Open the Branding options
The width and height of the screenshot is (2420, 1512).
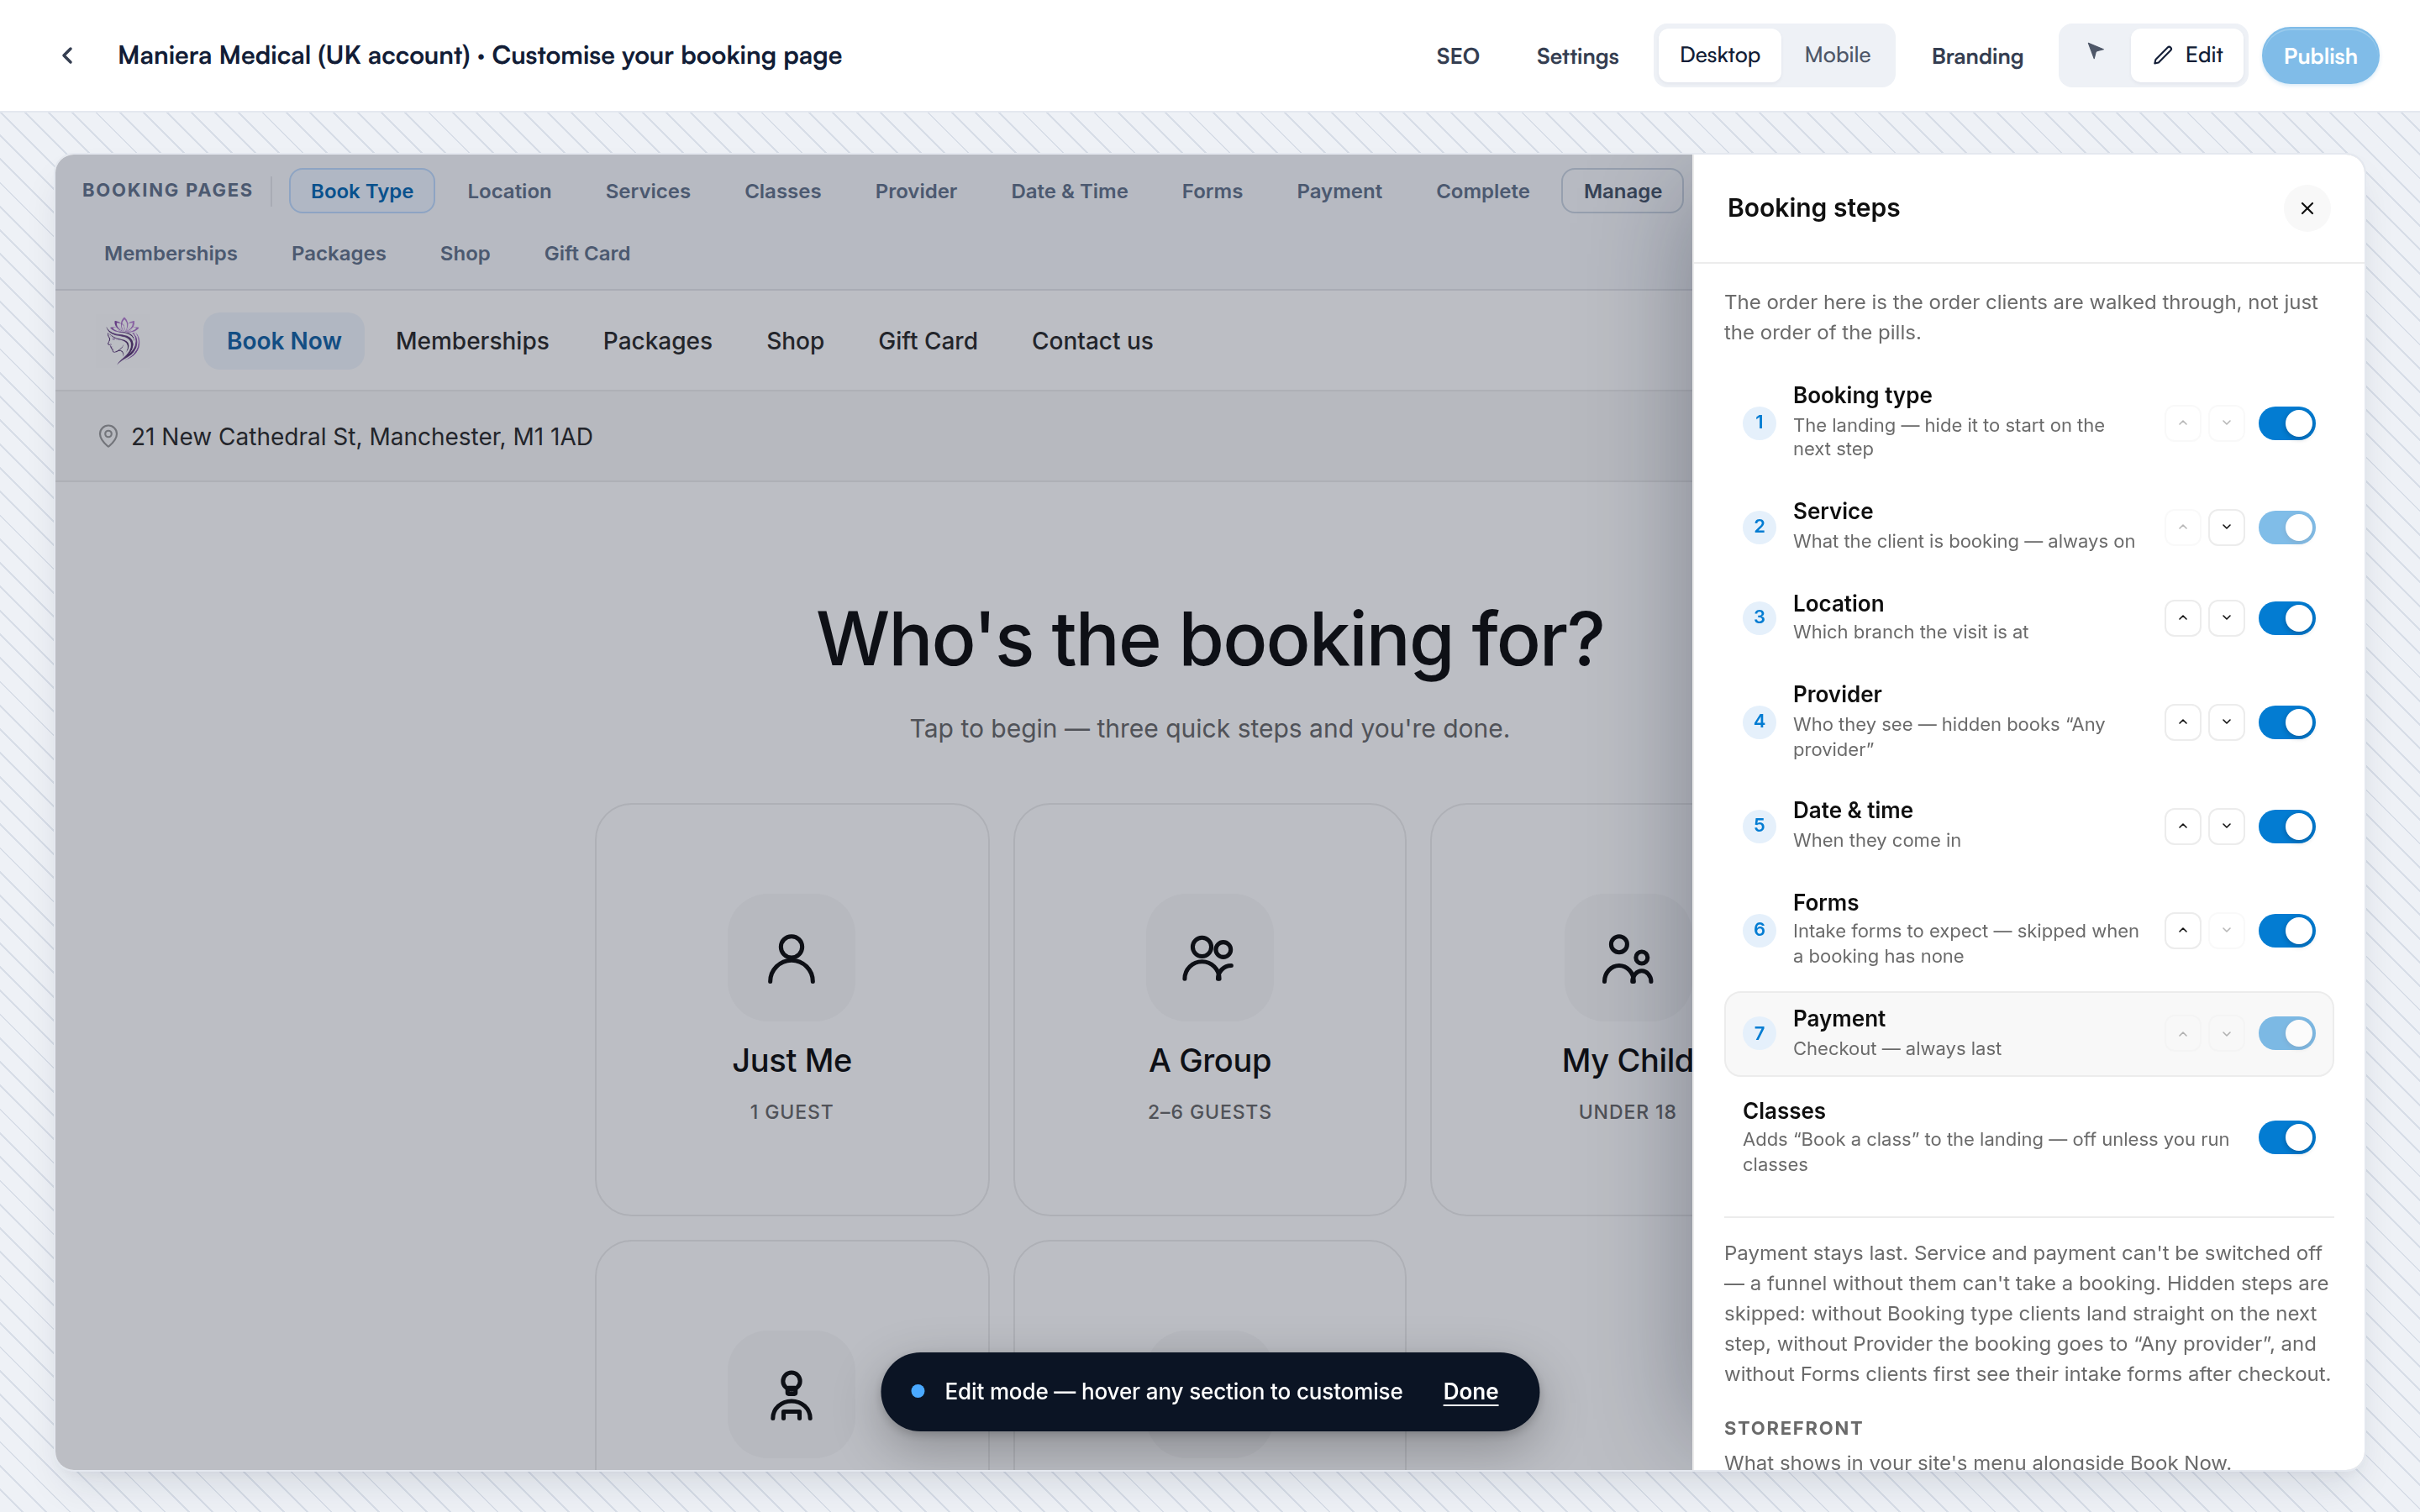(1977, 56)
